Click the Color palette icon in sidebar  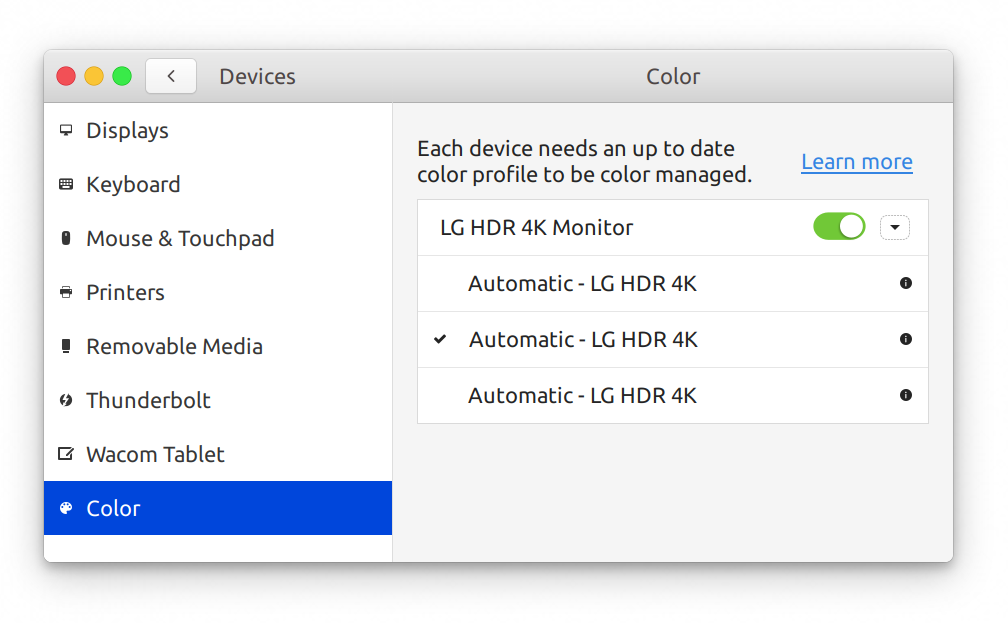(x=65, y=508)
